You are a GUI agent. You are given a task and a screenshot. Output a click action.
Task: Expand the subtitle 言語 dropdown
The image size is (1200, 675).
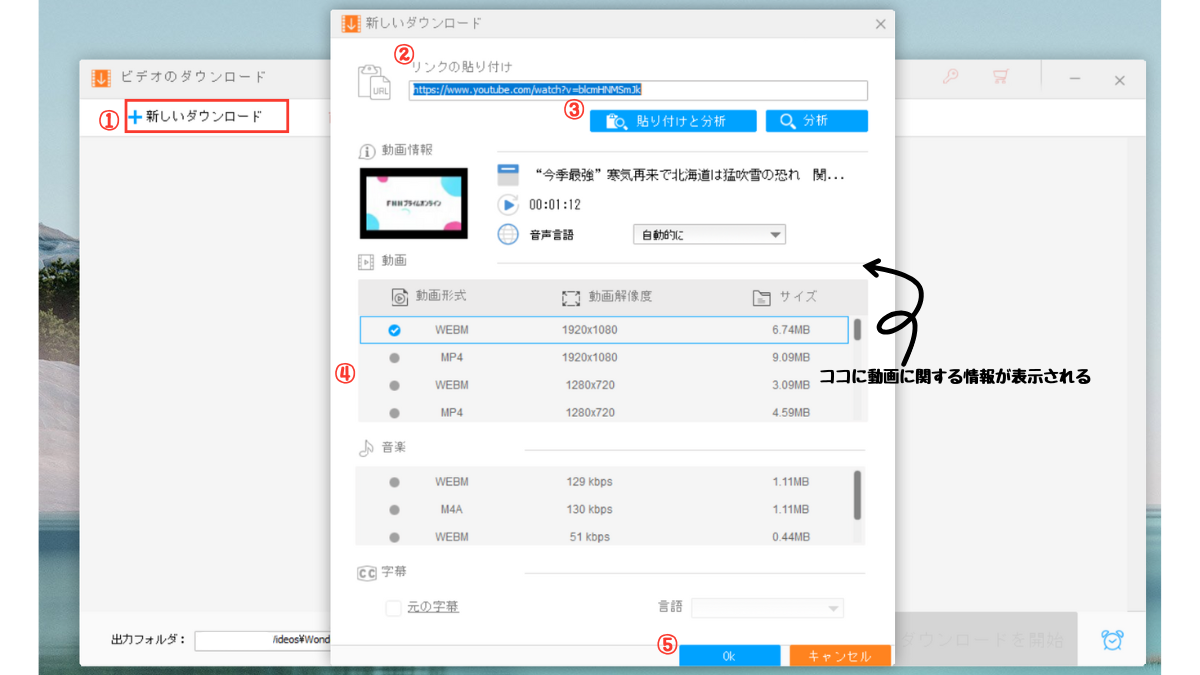coord(767,608)
